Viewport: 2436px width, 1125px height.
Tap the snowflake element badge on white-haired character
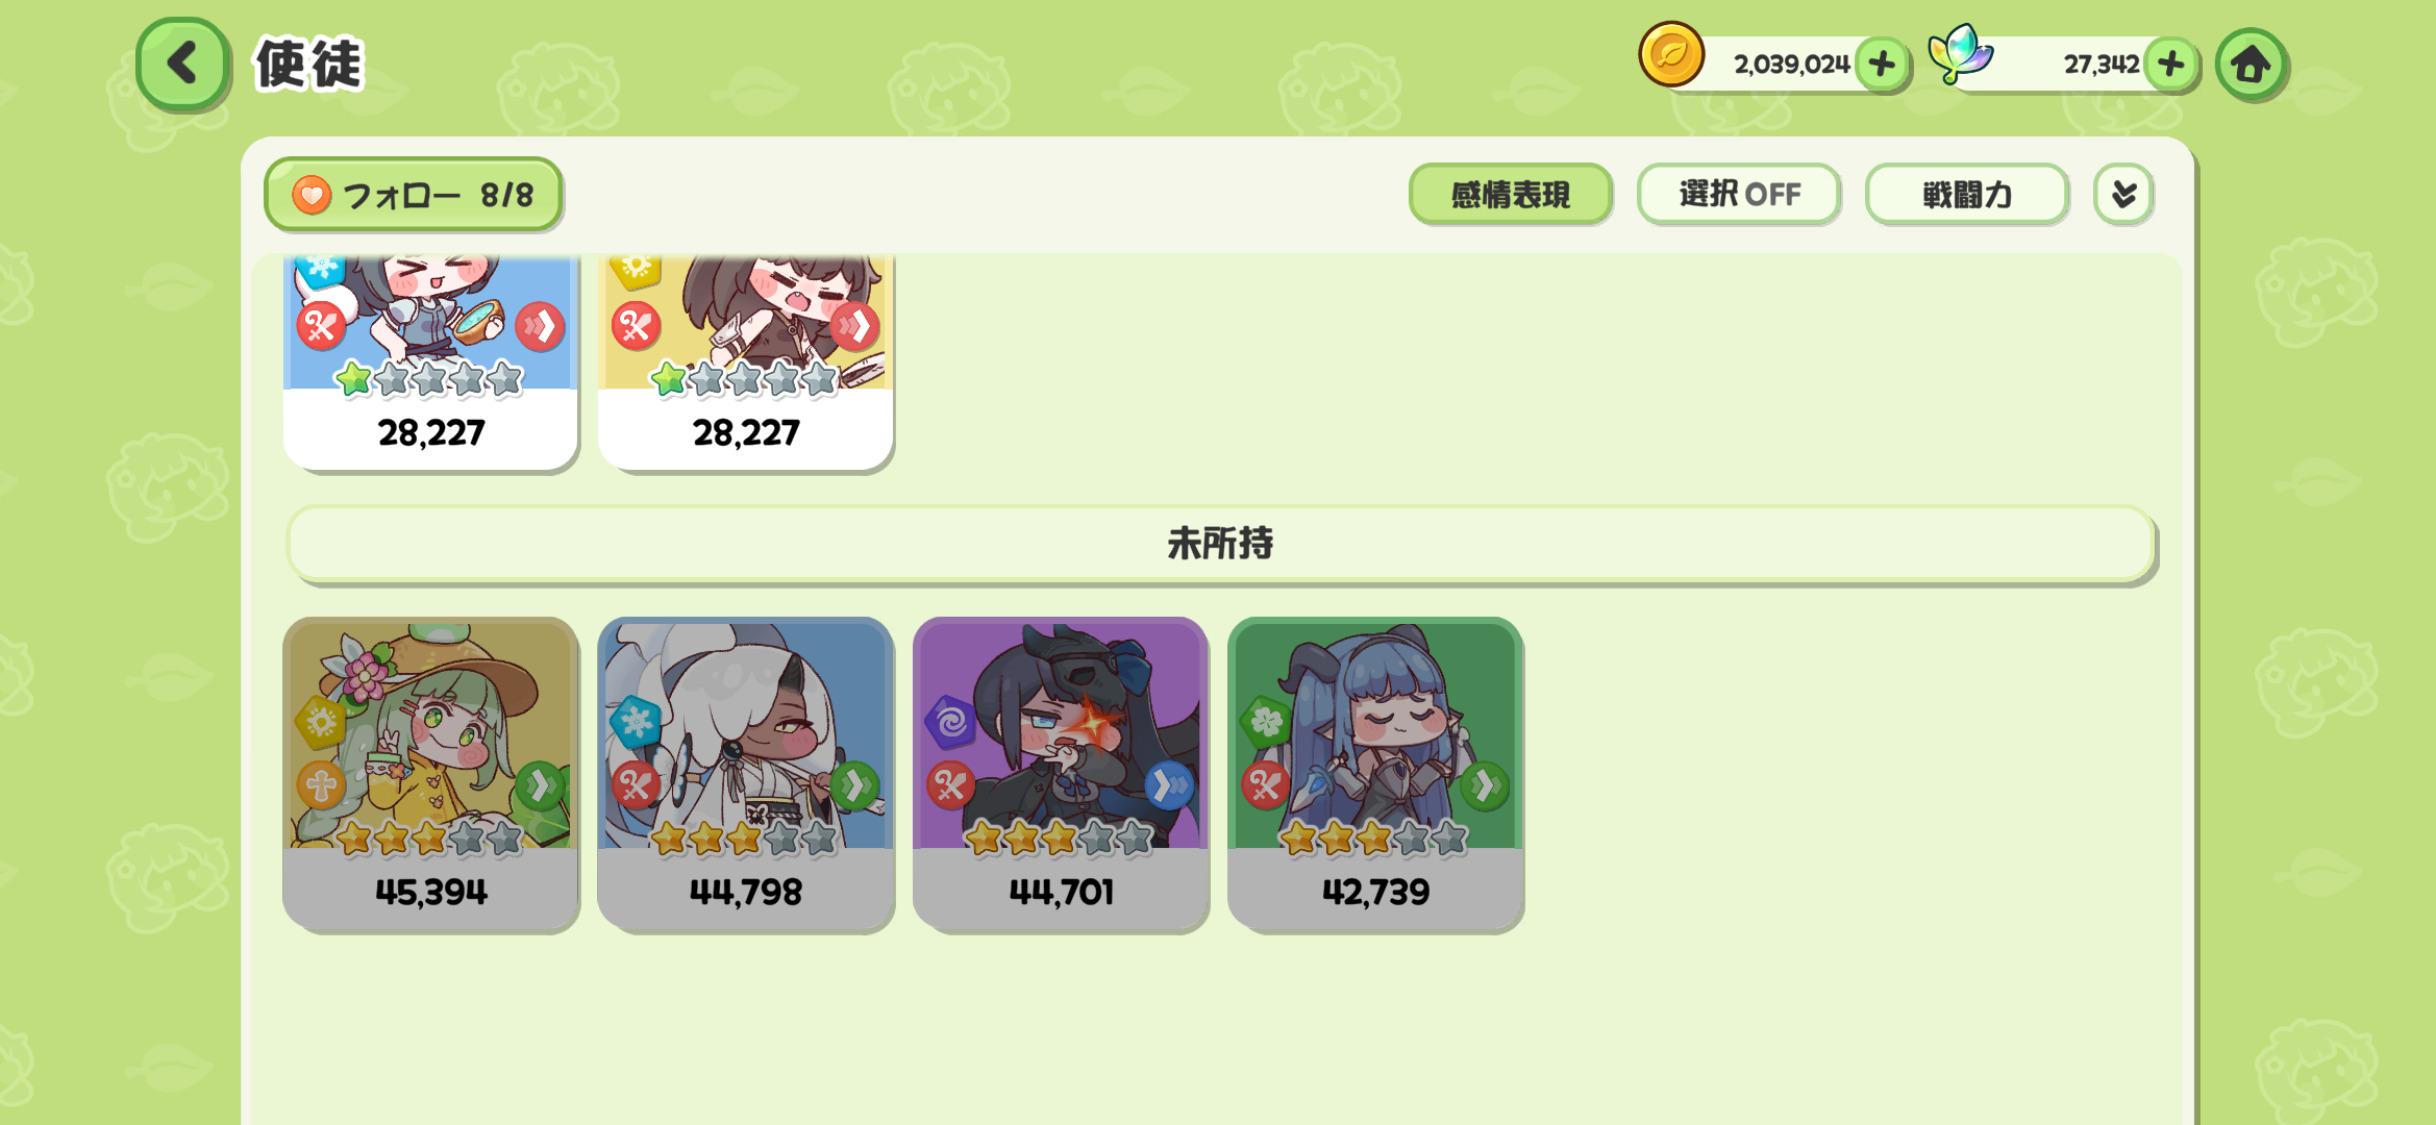pyautogui.click(x=636, y=719)
